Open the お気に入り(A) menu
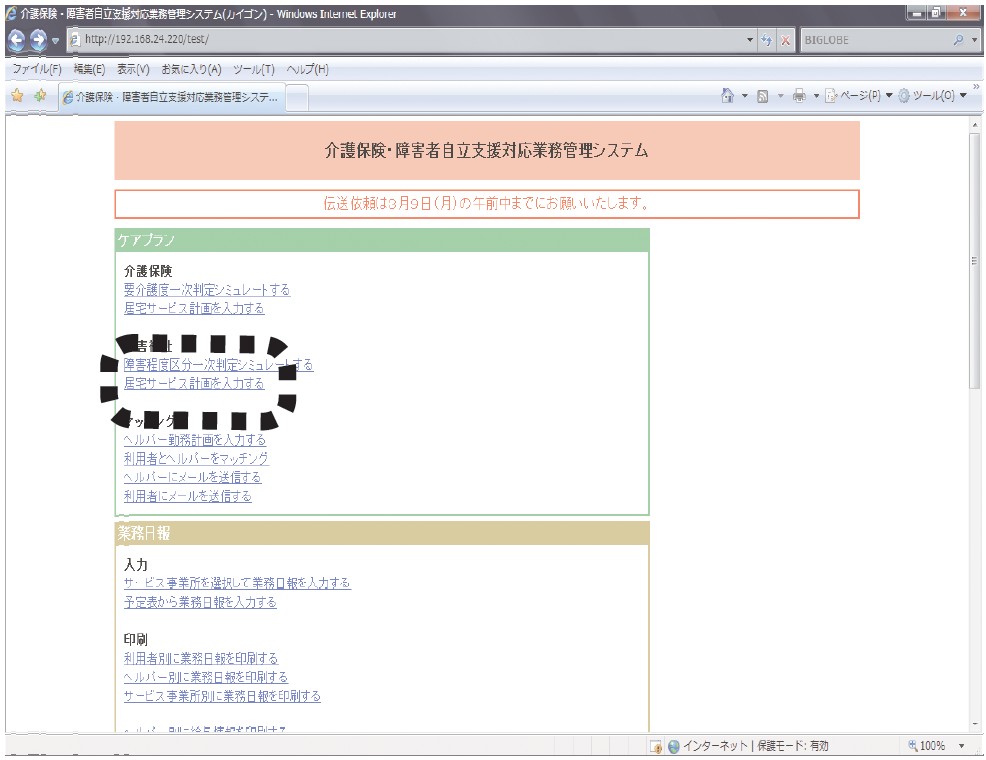 pyautogui.click(x=191, y=69)
